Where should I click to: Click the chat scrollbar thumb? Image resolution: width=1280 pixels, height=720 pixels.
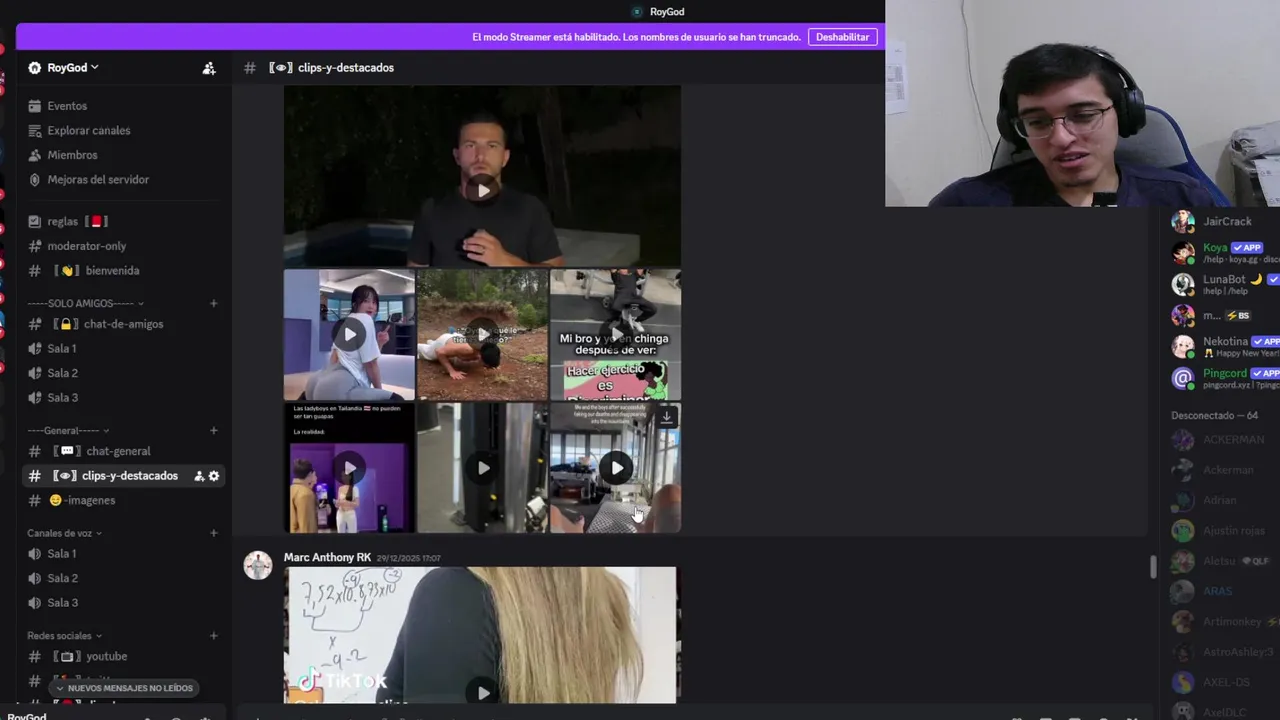pos(1152,566)
